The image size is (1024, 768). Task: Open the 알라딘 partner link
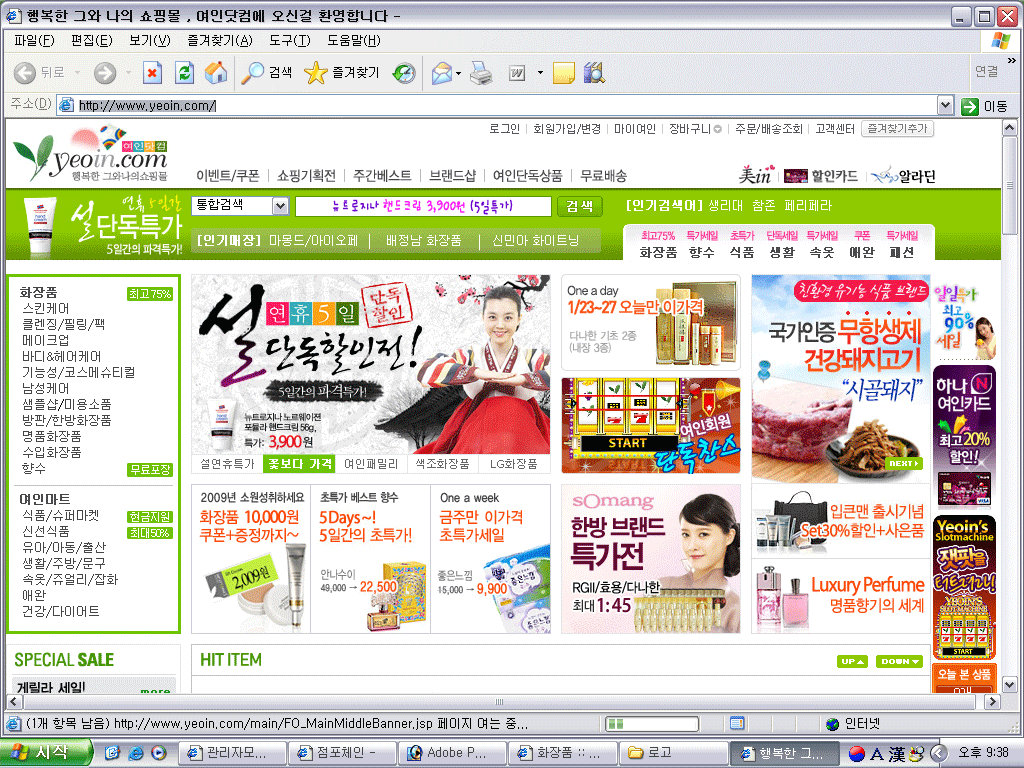click(x=904, y=176)
